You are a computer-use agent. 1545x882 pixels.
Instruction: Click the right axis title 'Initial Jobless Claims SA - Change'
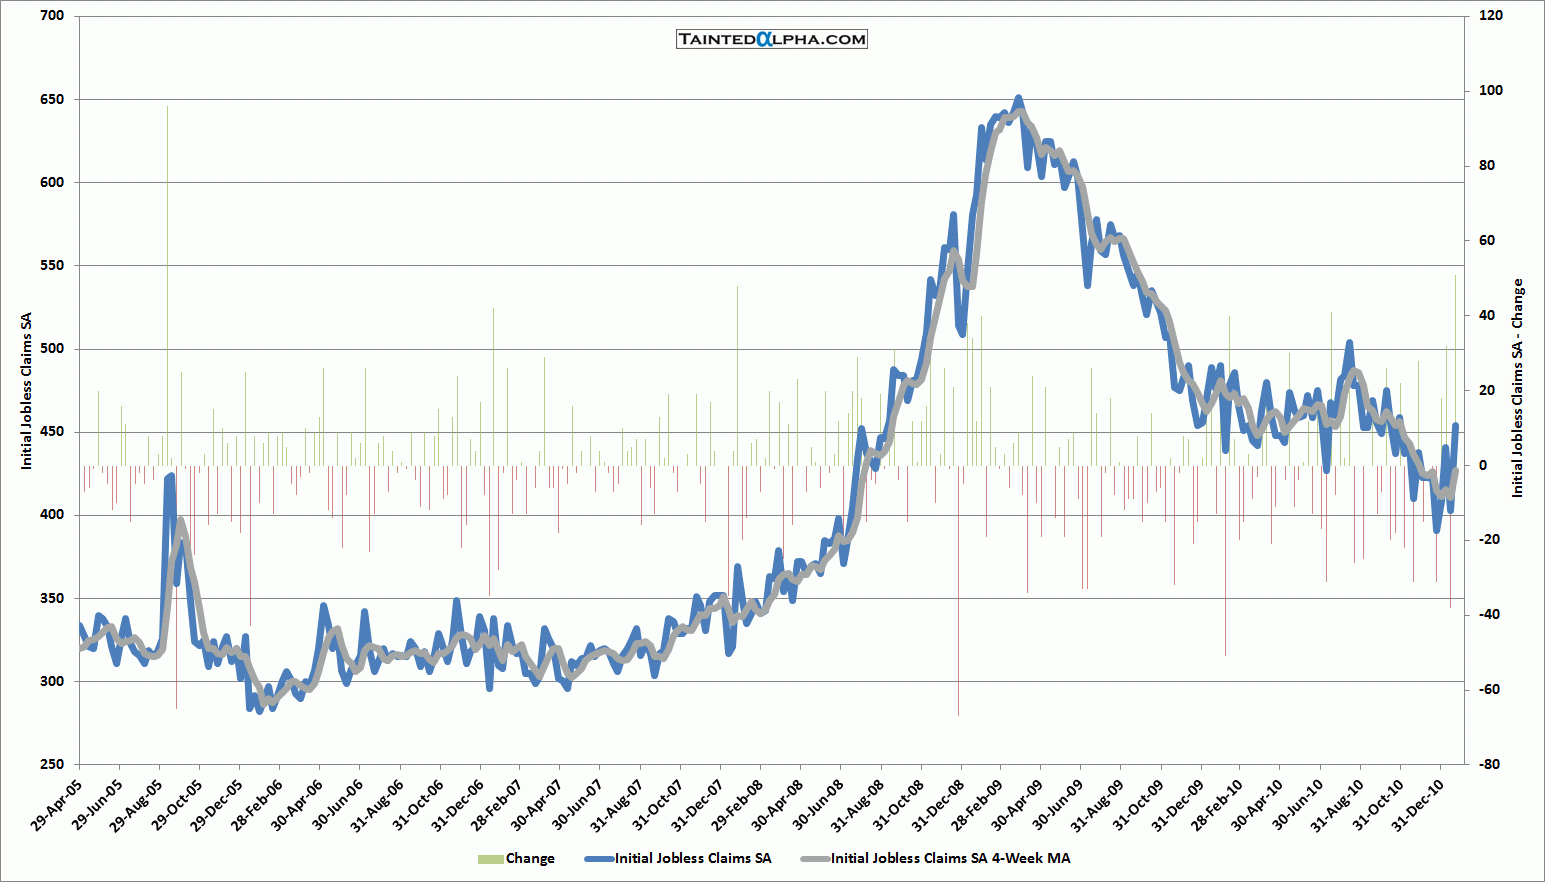pos(1517,388)
